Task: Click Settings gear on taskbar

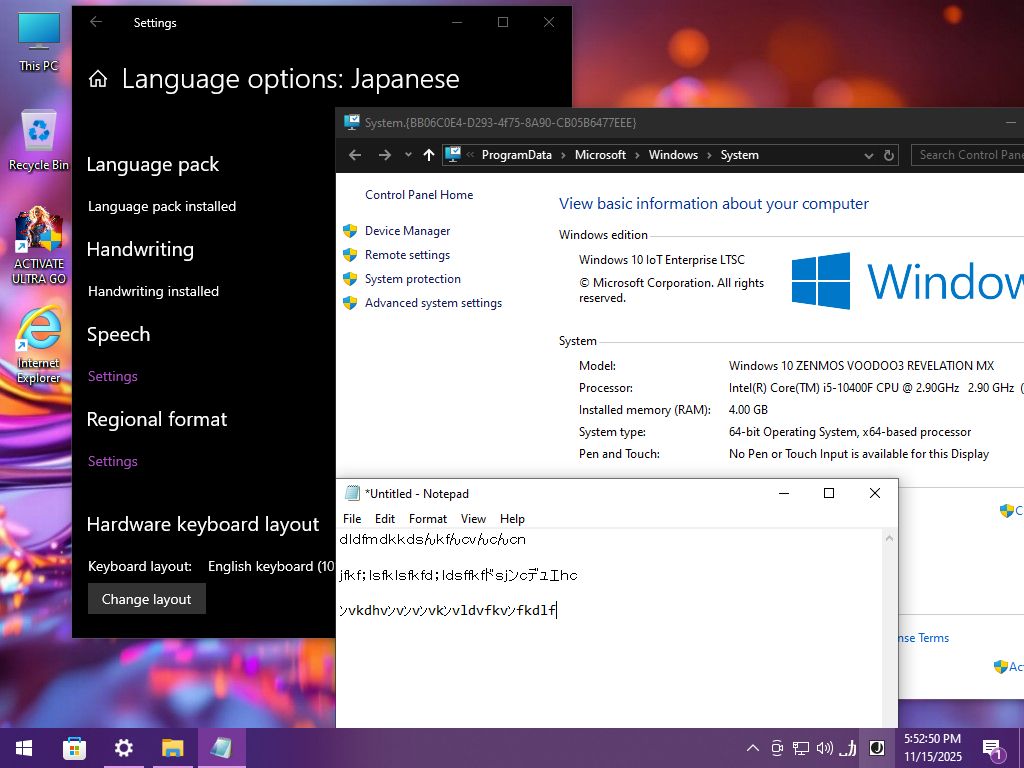Action: (x=123, y=748)
